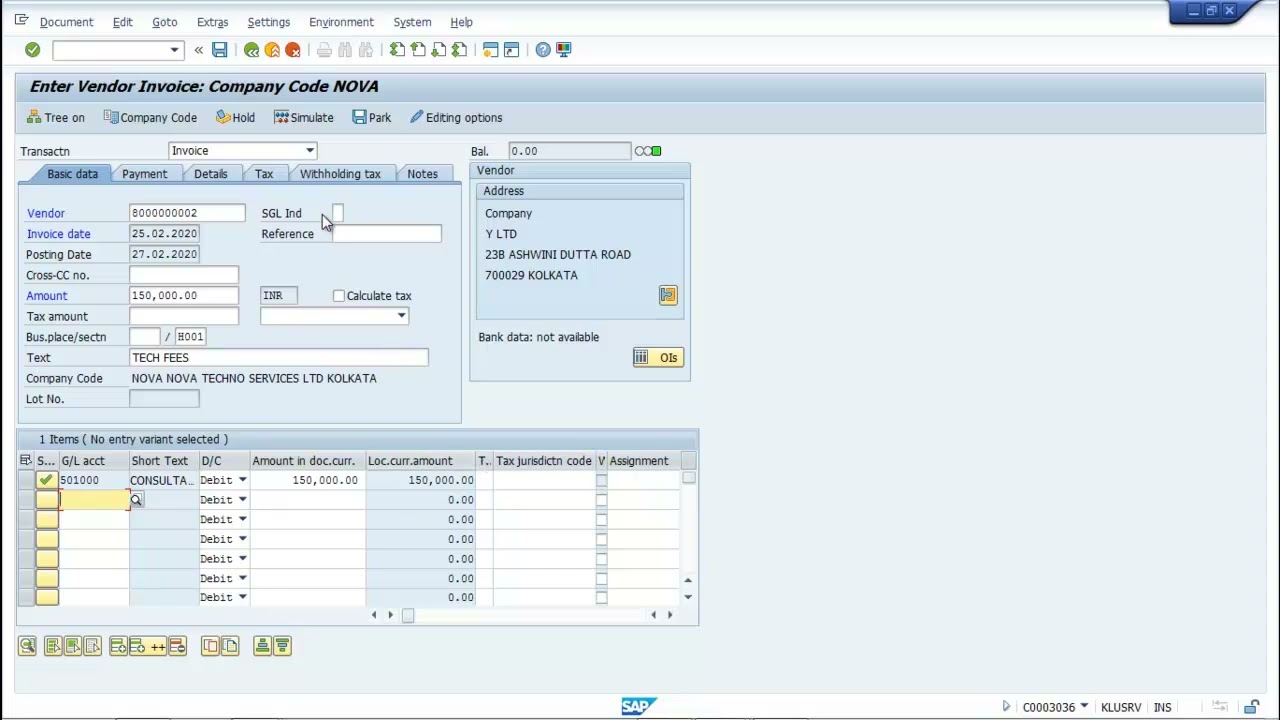Switch to the Notes tab
Viewport: 1280px width, 720px height.
422,174
